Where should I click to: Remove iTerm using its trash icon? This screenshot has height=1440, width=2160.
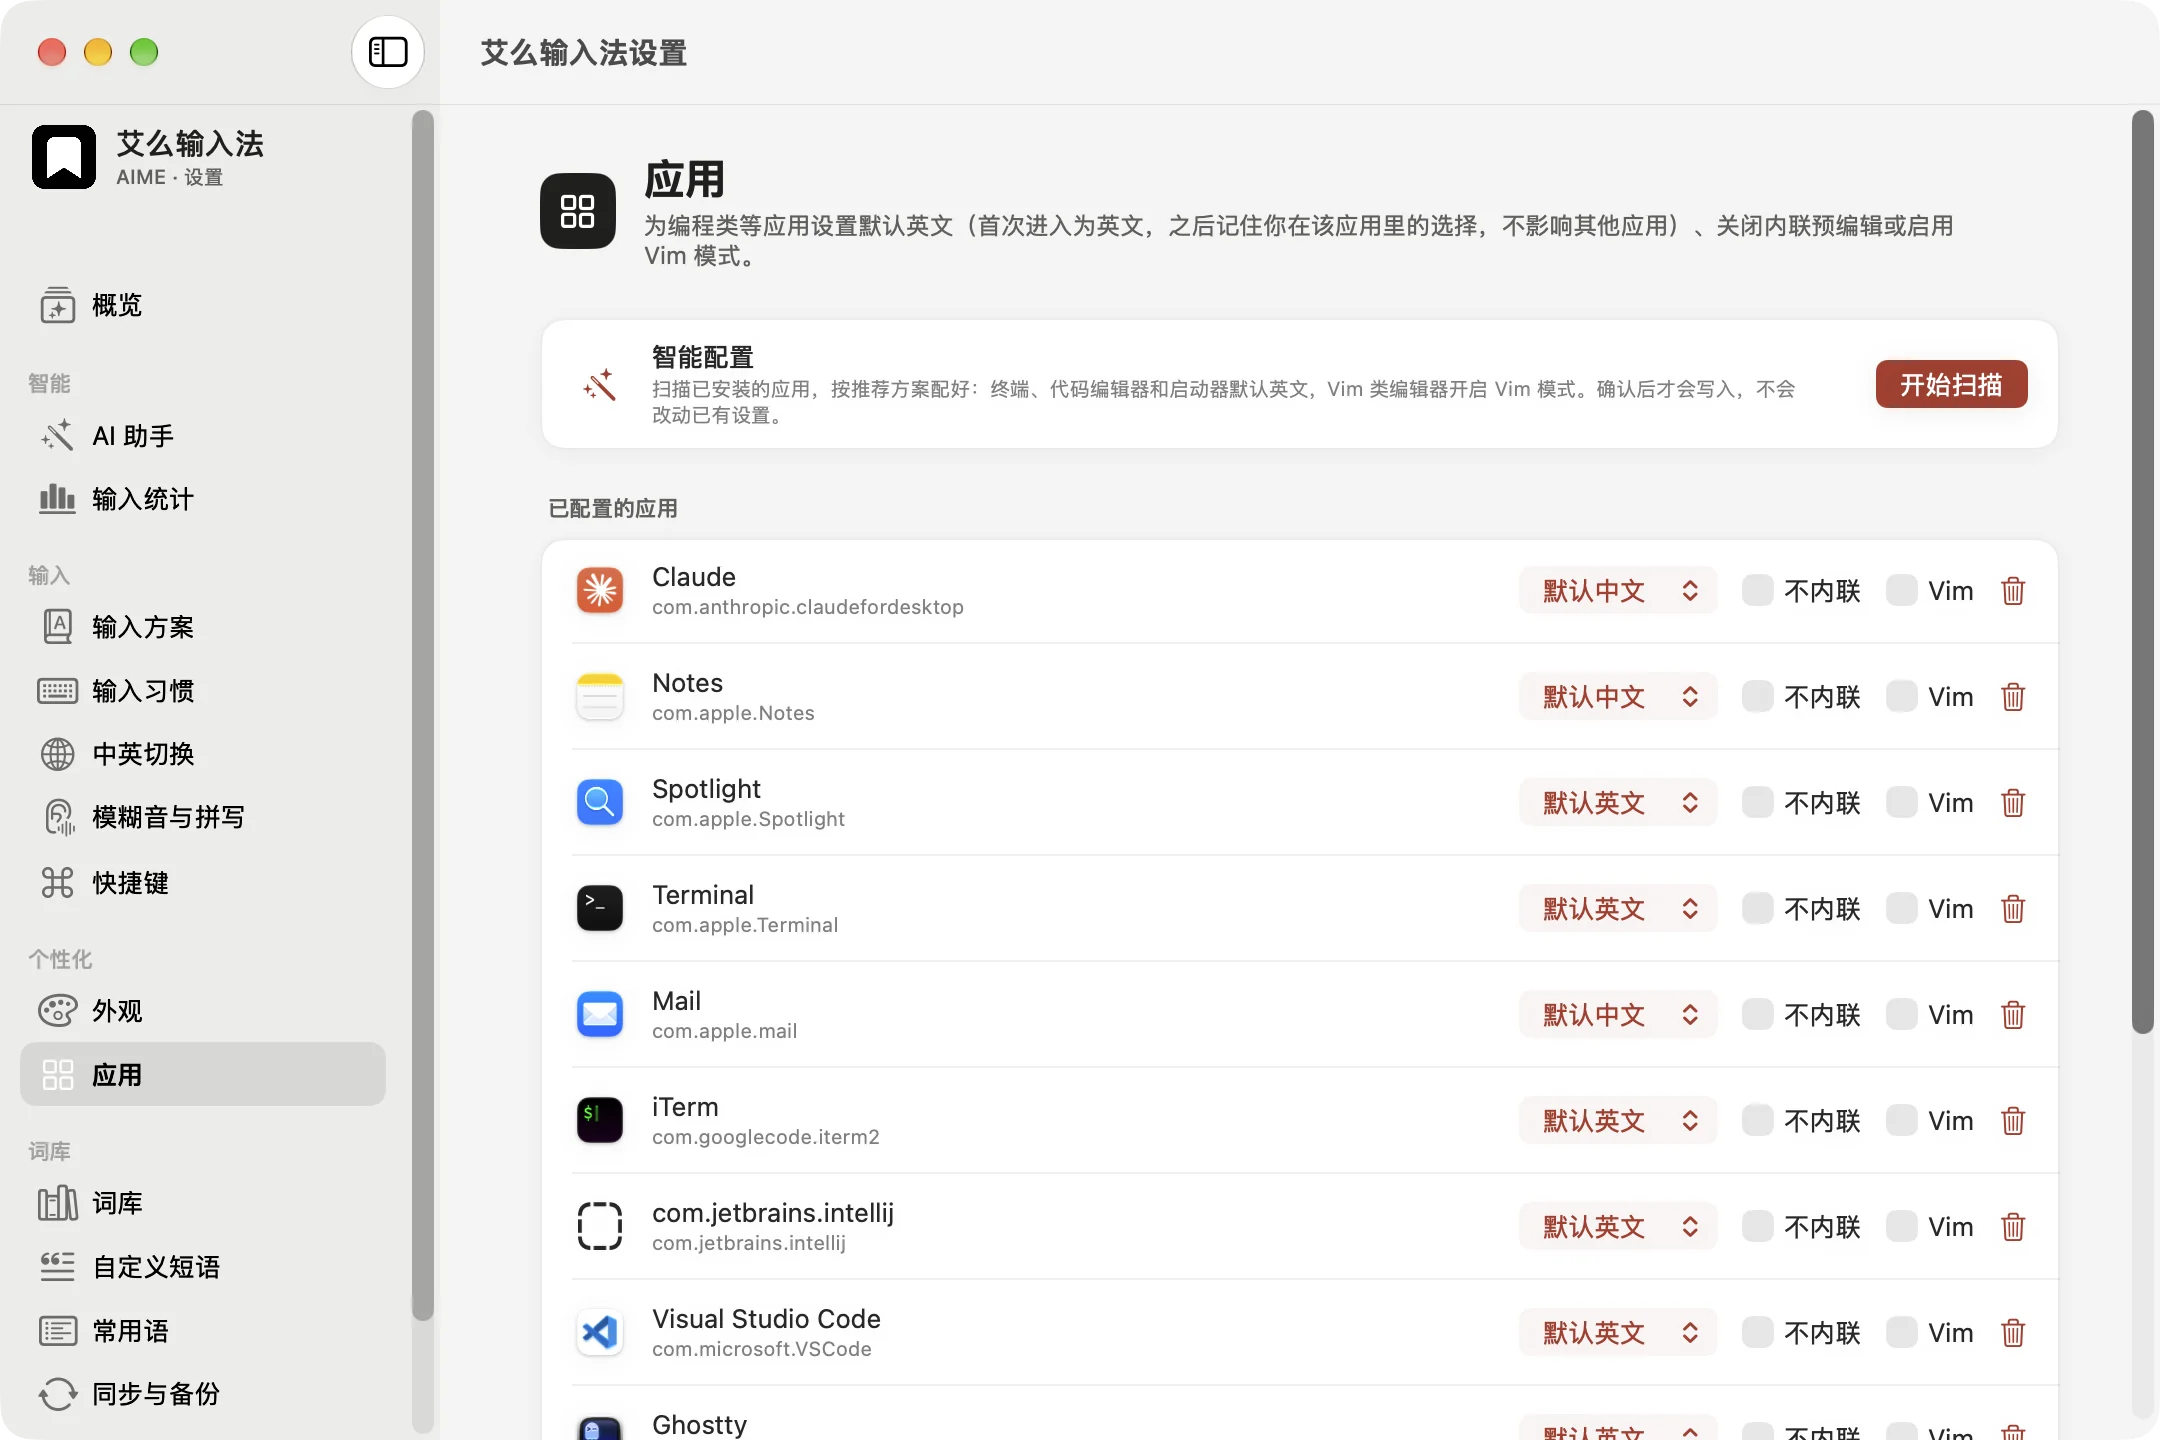(2013, 1121)
